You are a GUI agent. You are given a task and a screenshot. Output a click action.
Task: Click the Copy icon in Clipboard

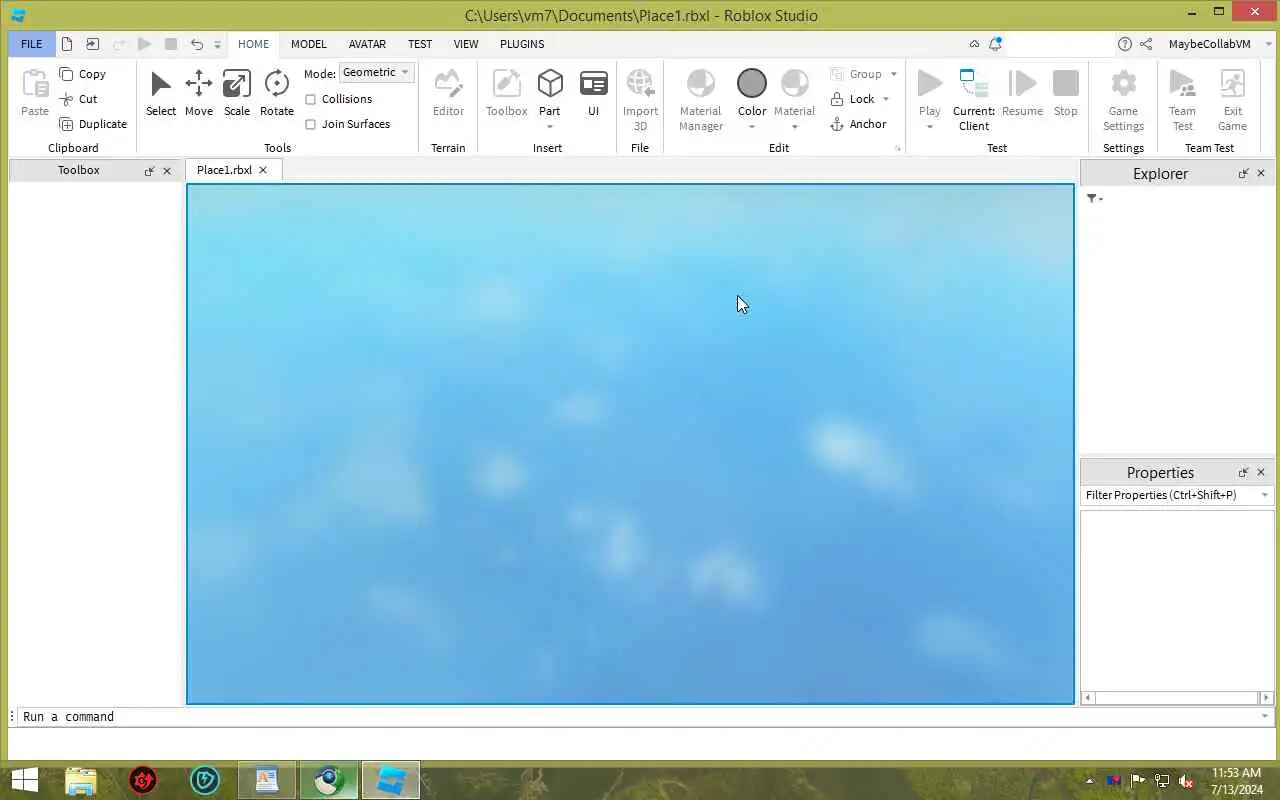pyautogui.click(x=66, y=74)
